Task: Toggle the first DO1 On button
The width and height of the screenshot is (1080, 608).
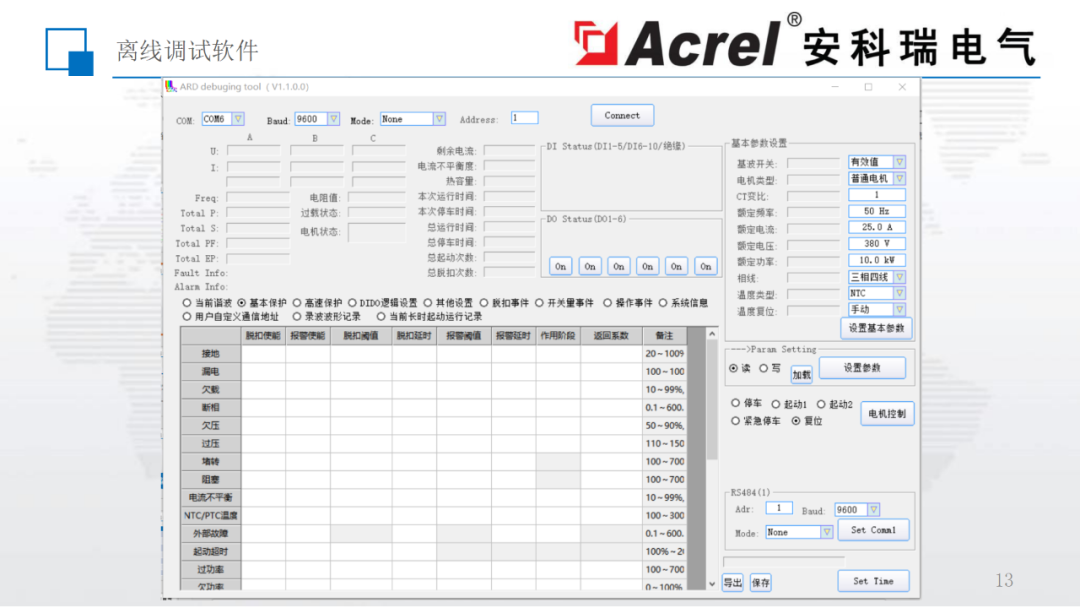Action: point(560,266)
